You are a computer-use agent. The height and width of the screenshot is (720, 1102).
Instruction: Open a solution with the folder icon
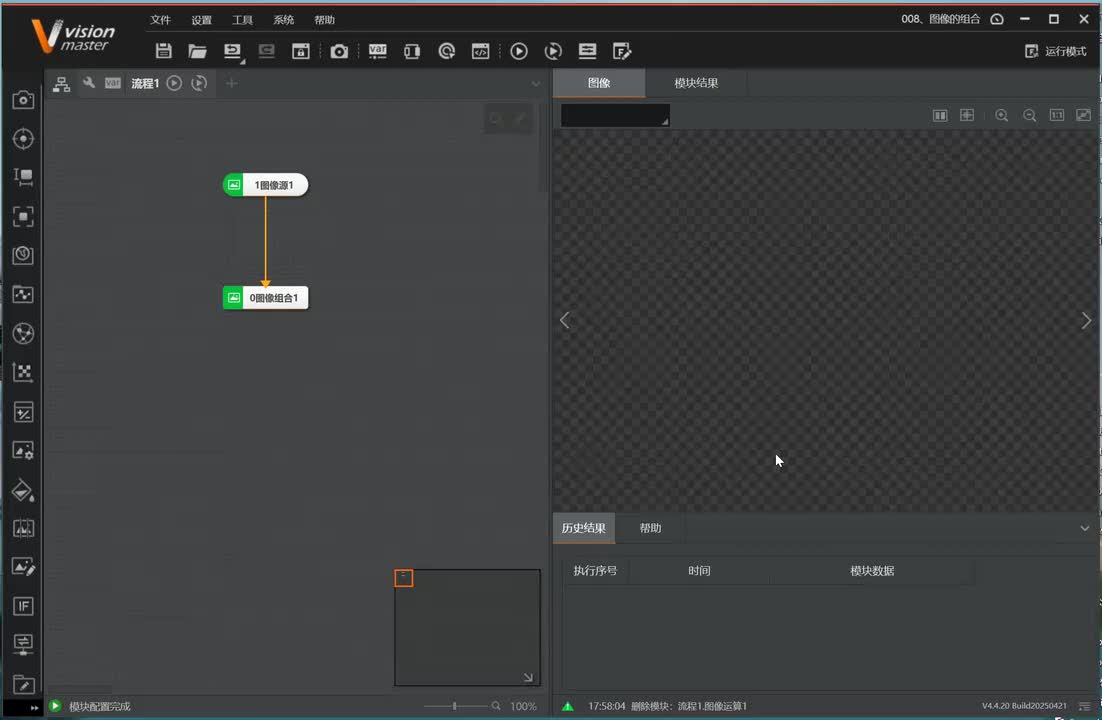click(x=197, y=51)
